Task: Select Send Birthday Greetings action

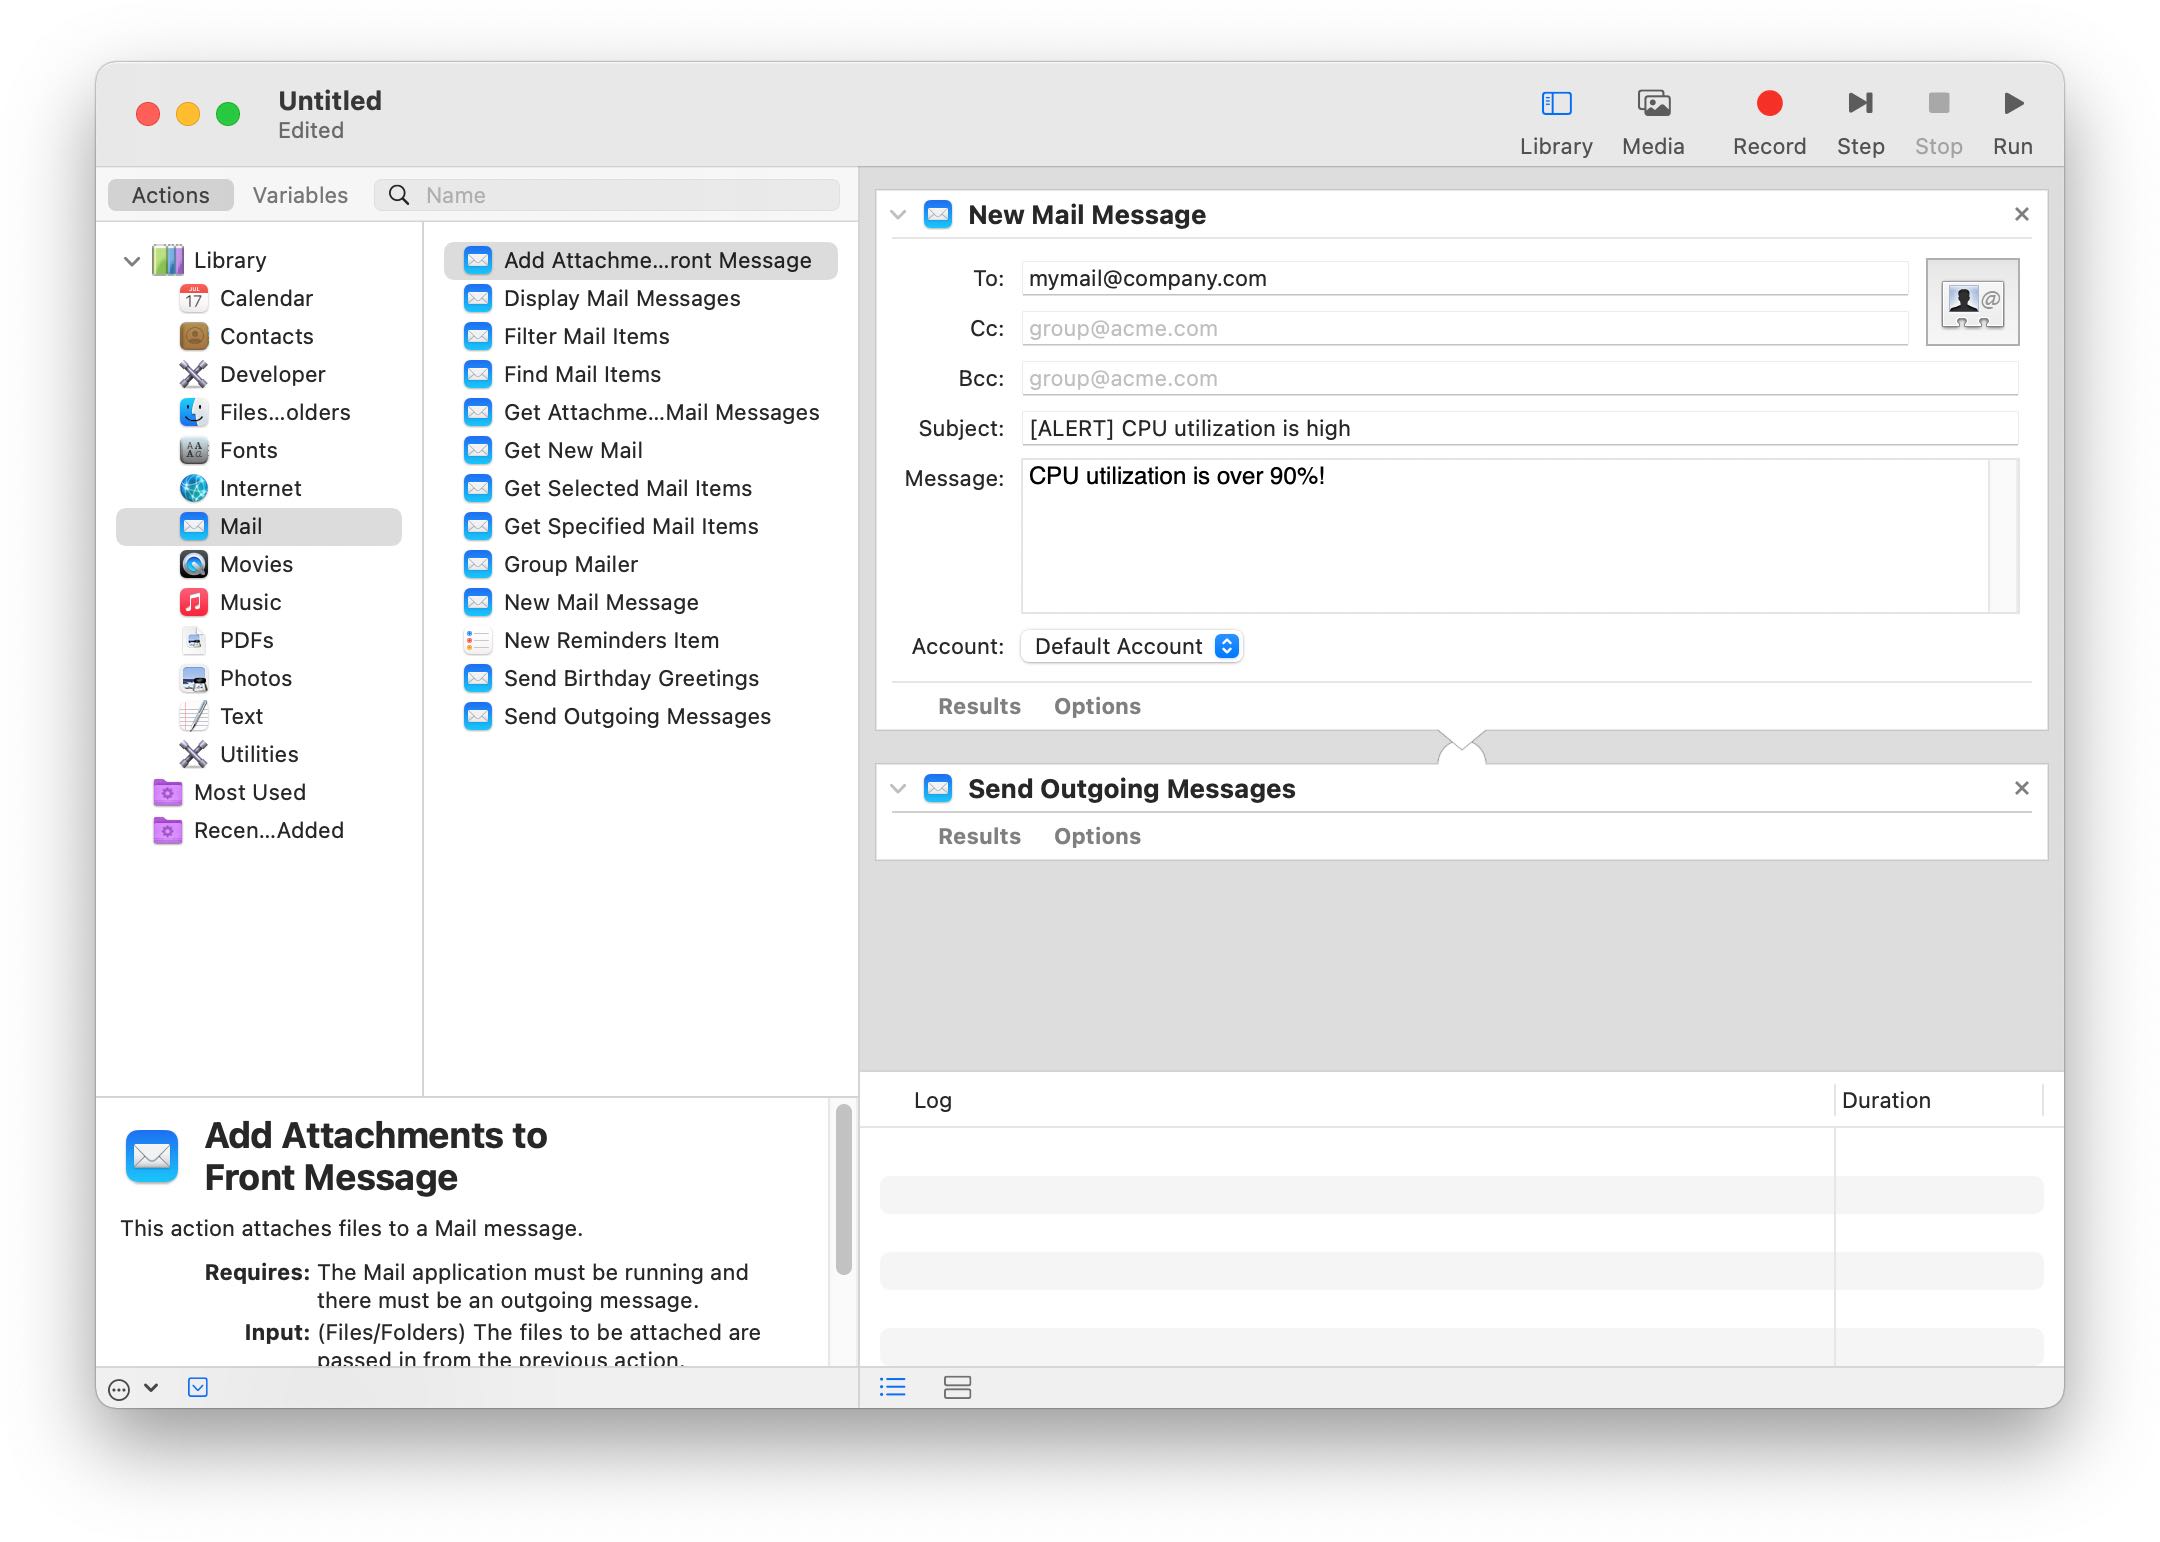Action: pos(641,678)
